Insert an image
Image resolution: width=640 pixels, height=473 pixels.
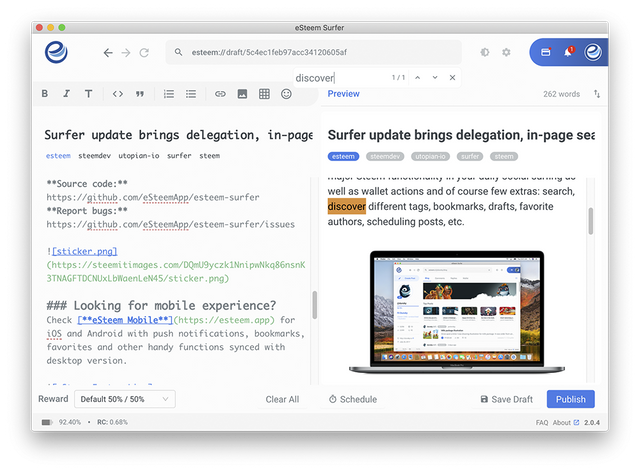(242, 94)
